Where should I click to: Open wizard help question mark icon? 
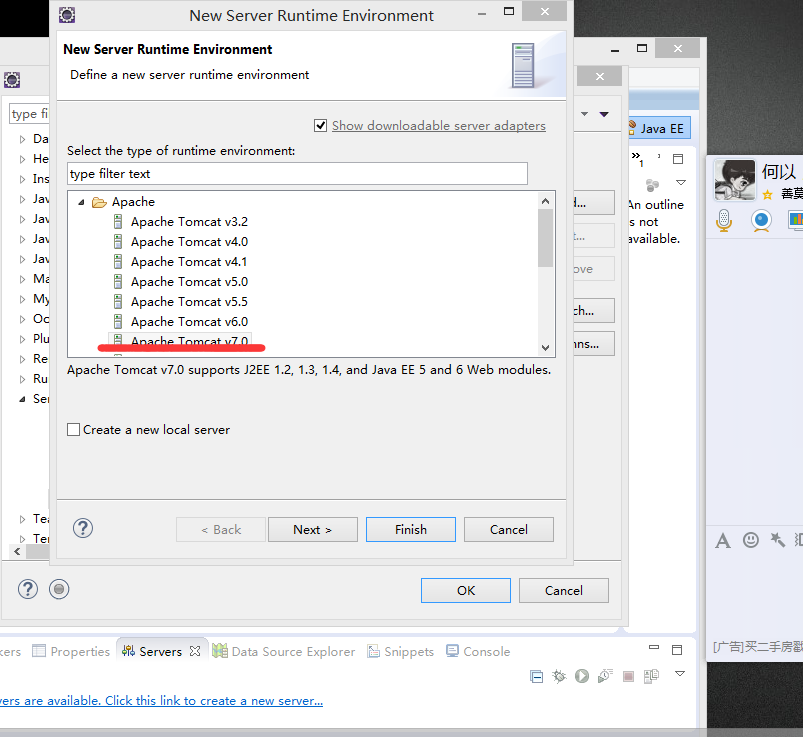pyautogui.click(x=83, y=528)
